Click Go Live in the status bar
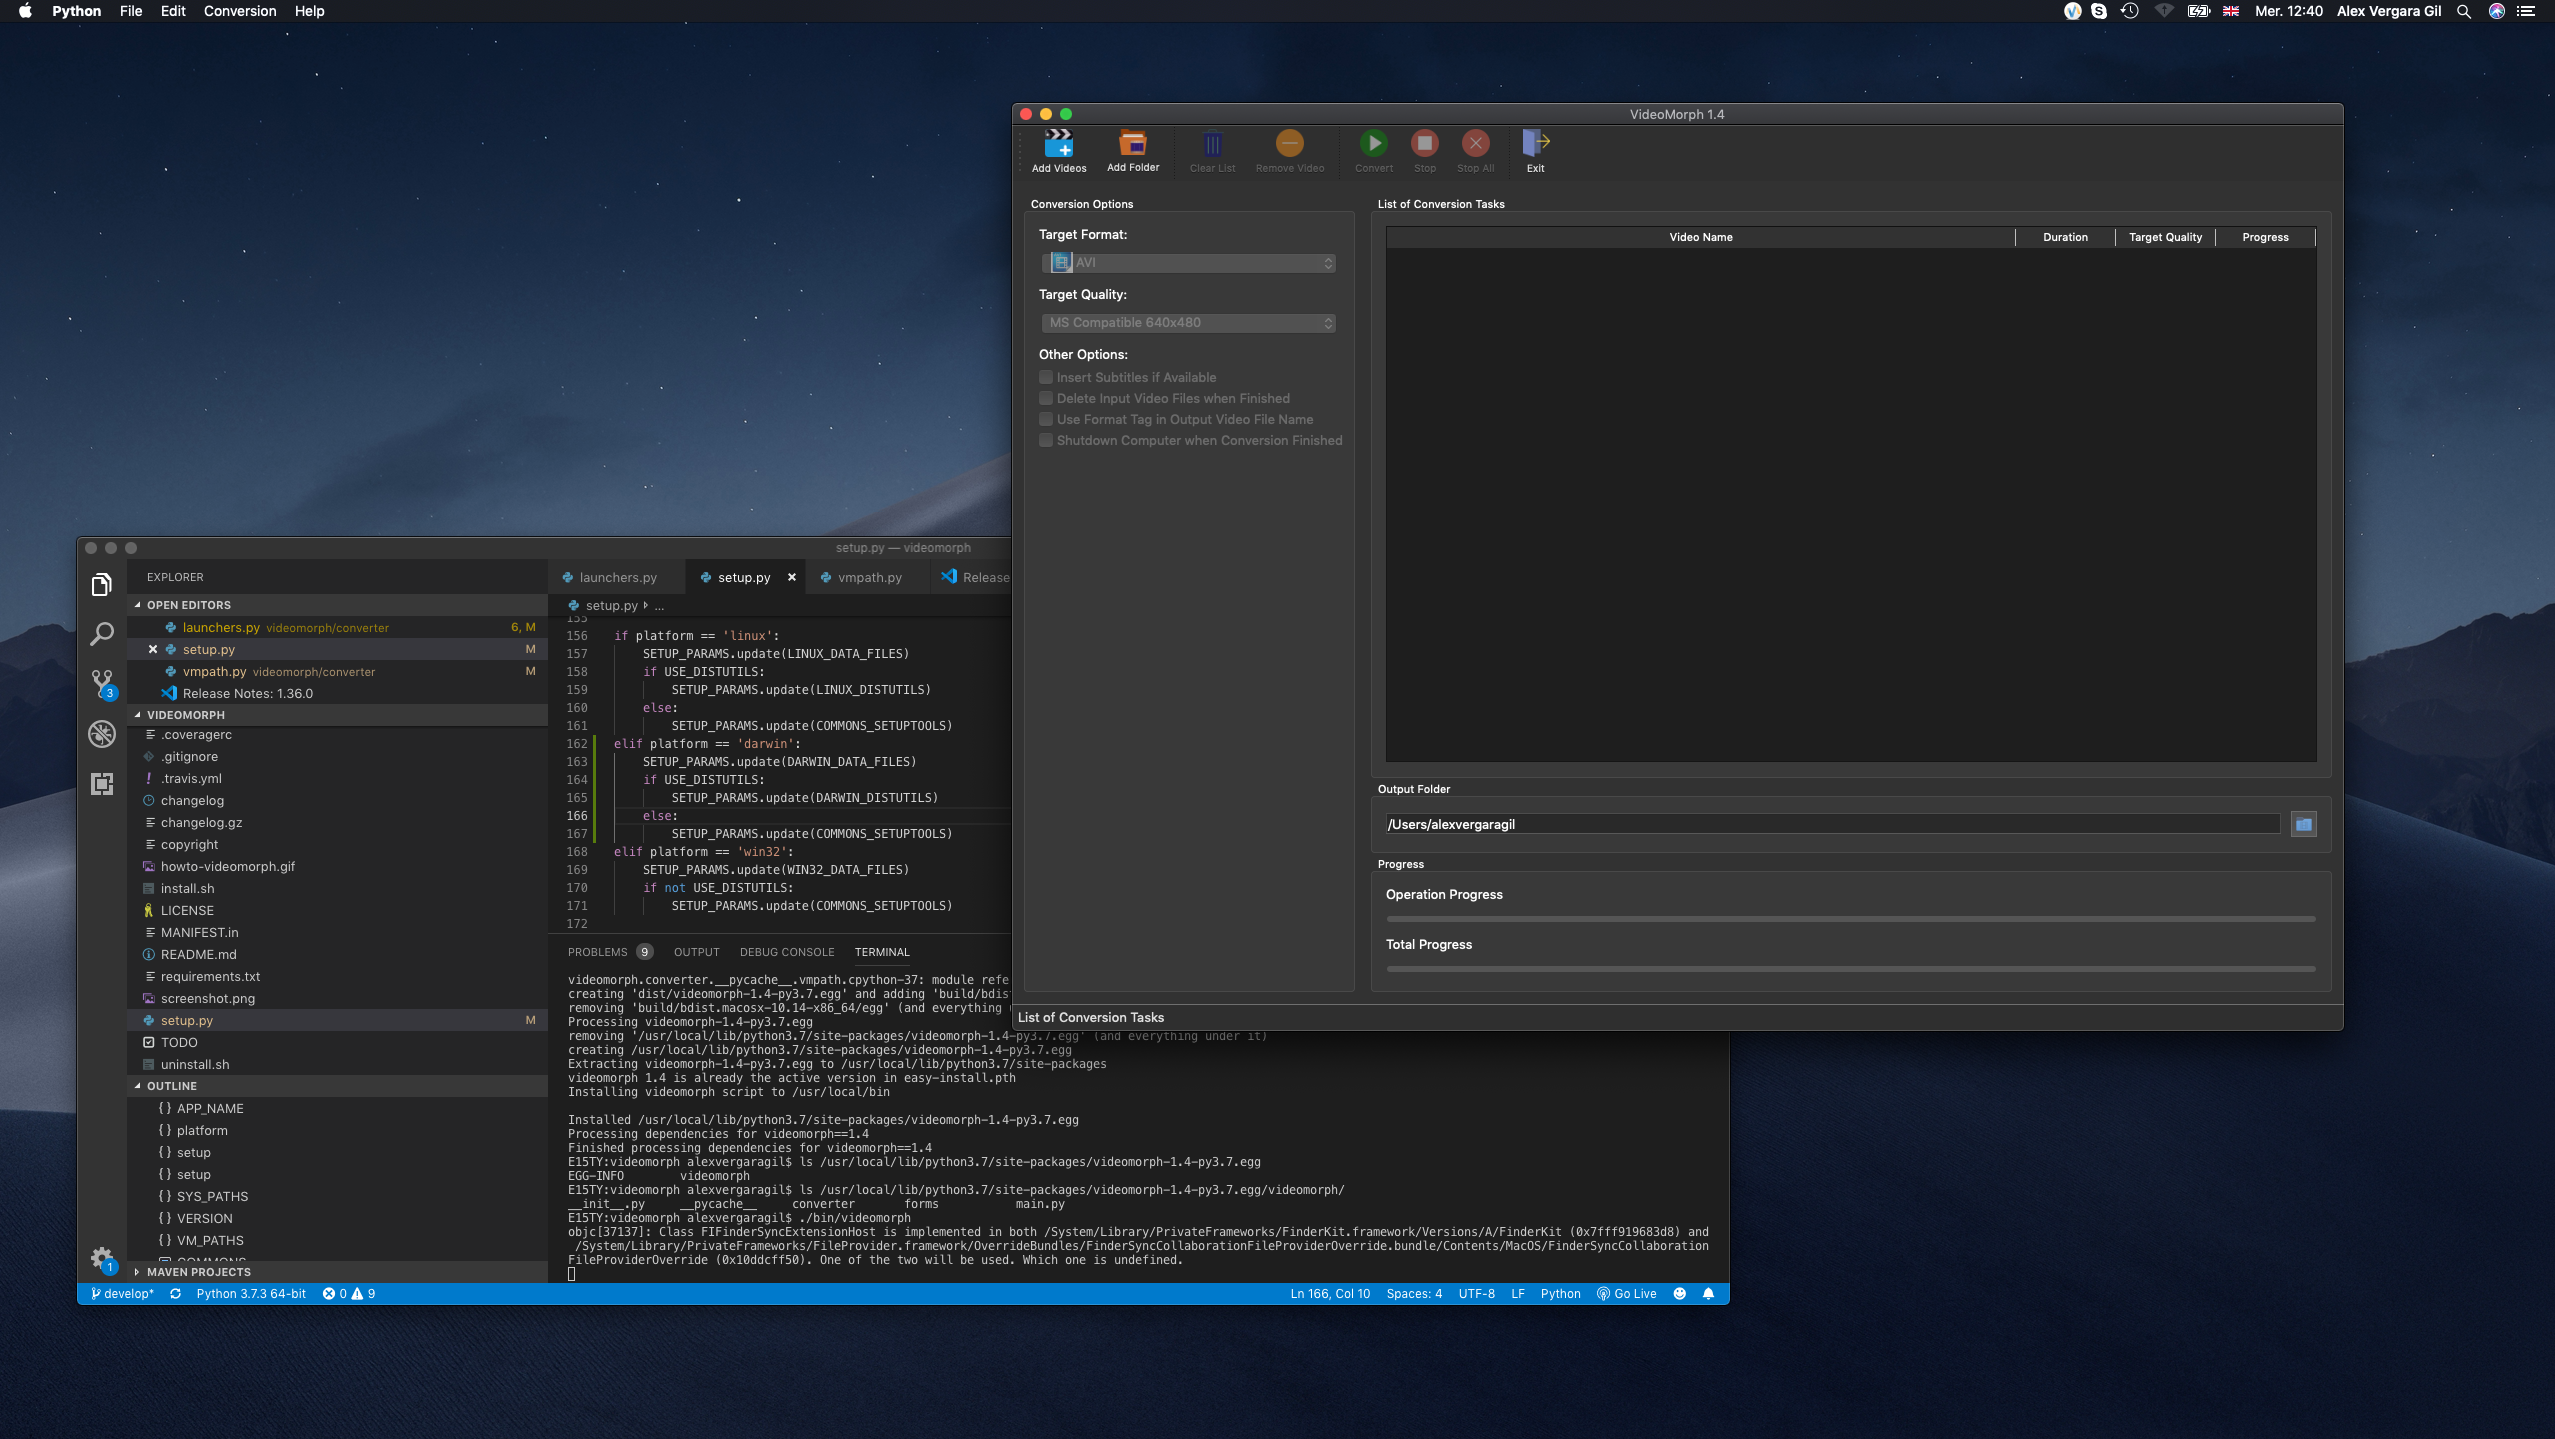 pyautogui.click(x=1626, y=1293)
